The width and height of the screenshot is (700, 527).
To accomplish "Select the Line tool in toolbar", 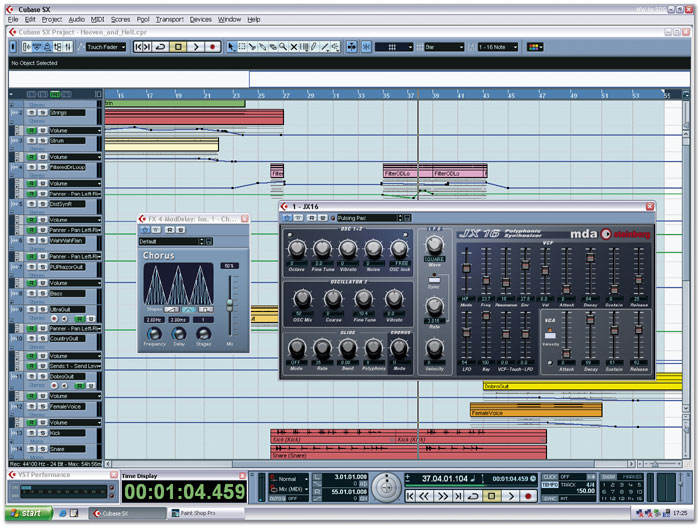I will coord(325,47).
